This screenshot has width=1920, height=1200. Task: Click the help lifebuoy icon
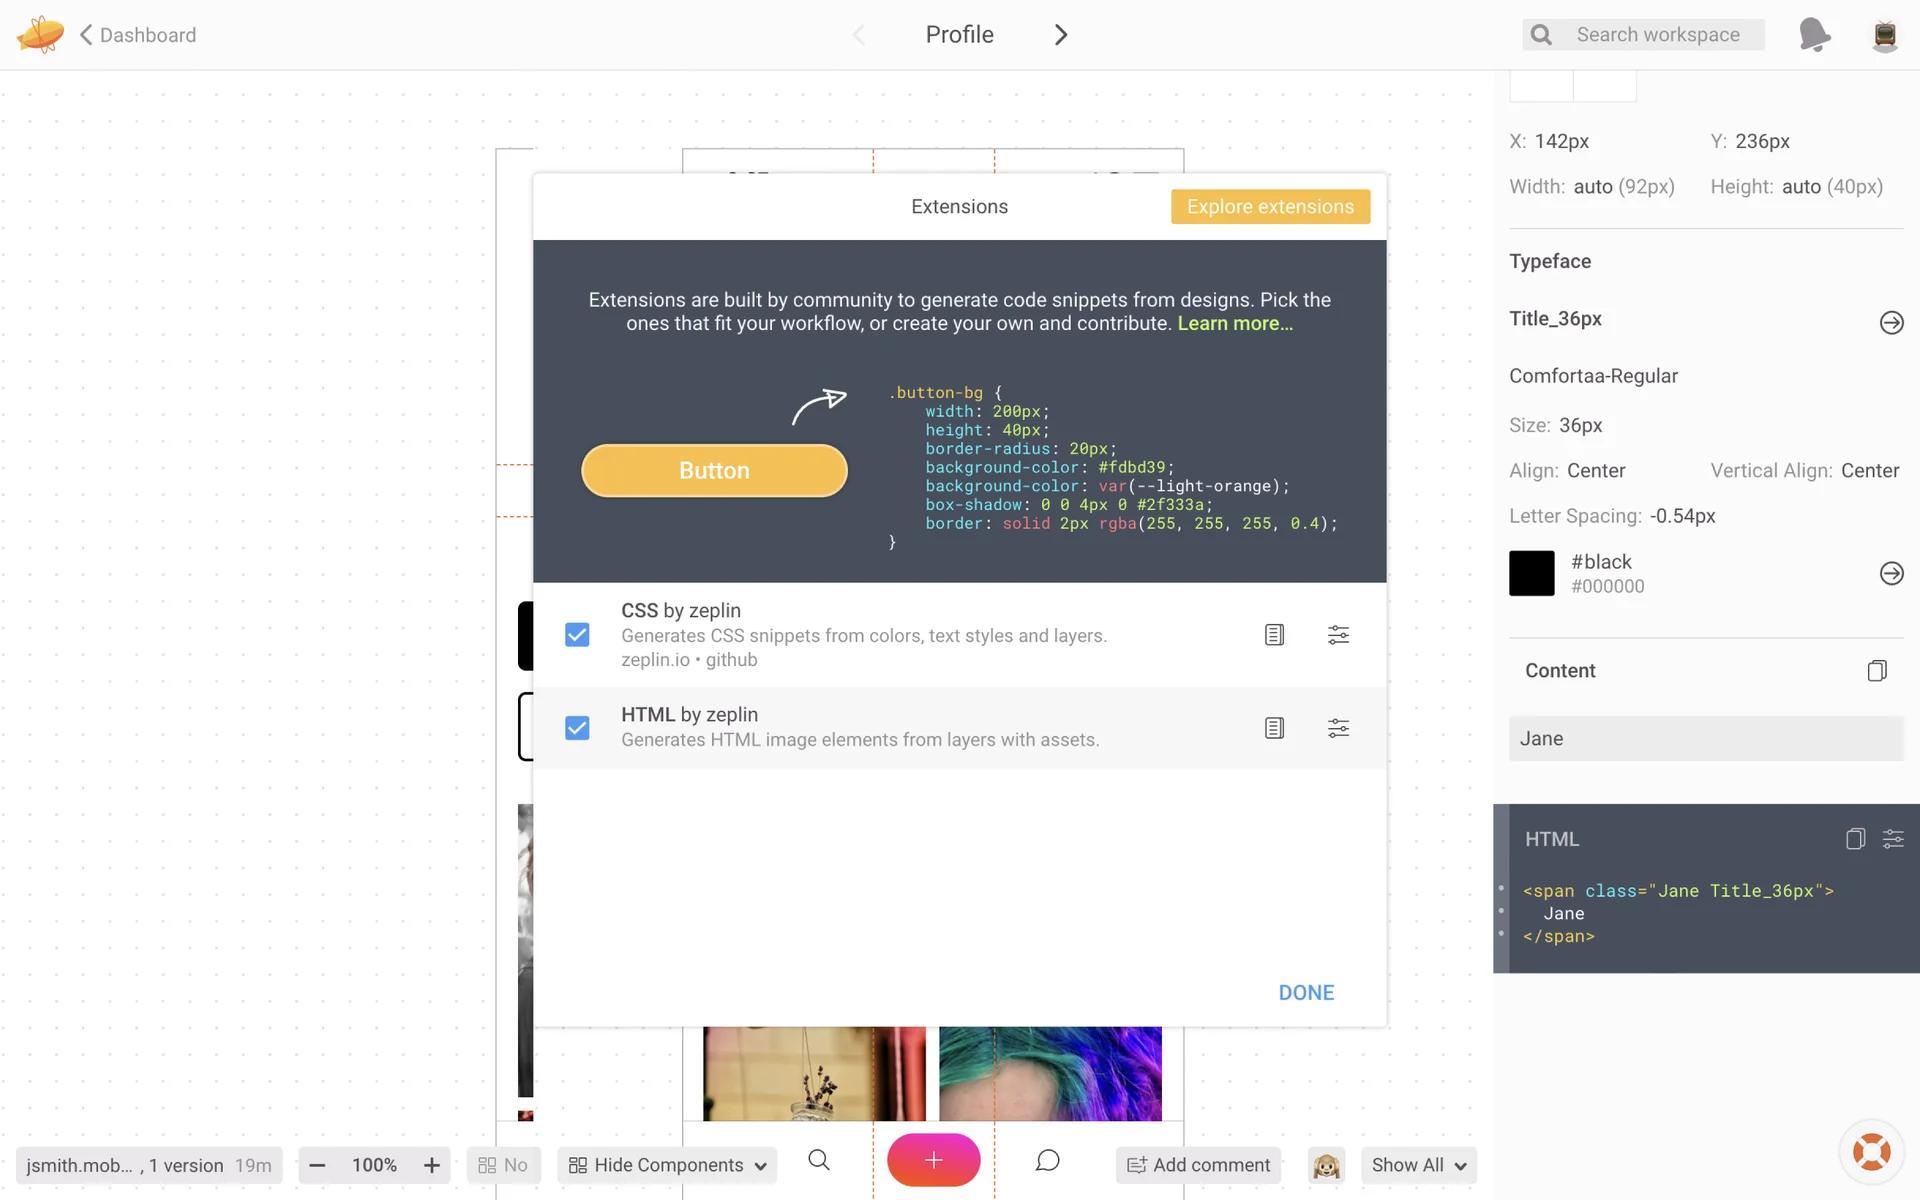(1871, 1152)
